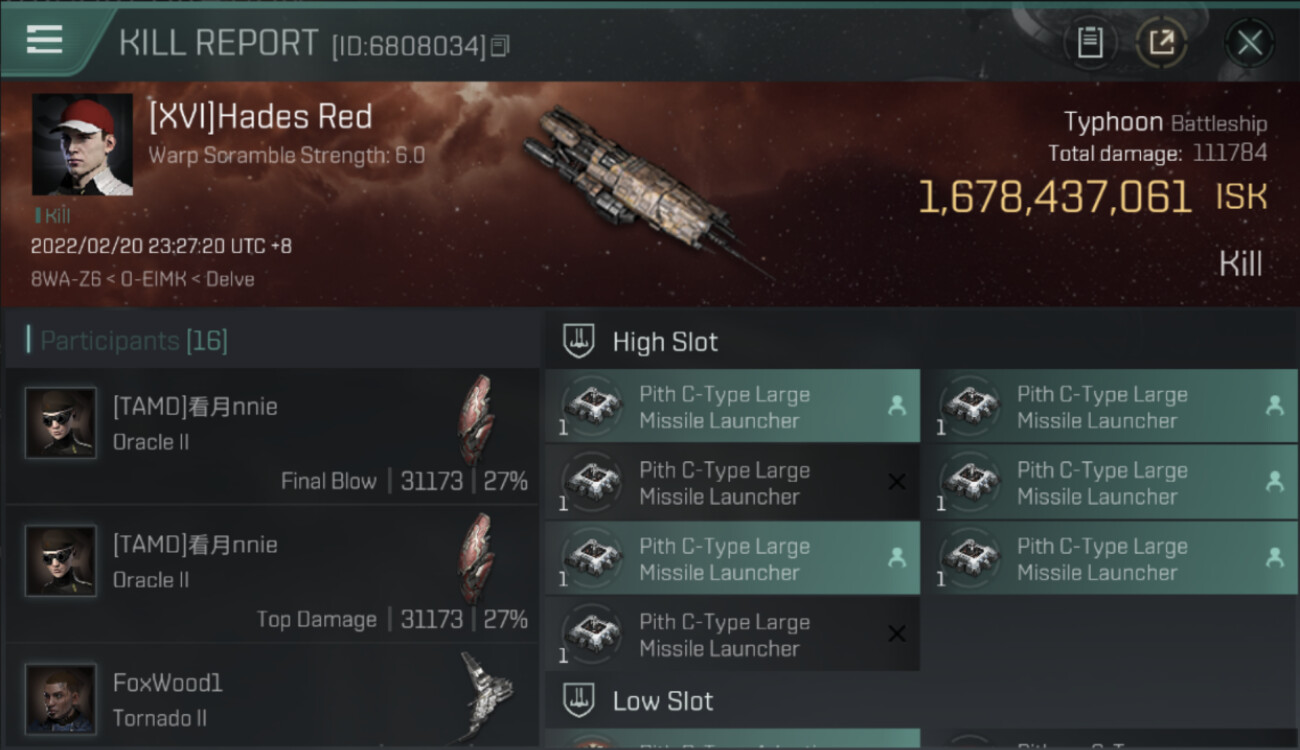
Task: Click the High Slot section icon
Action: 580,341
